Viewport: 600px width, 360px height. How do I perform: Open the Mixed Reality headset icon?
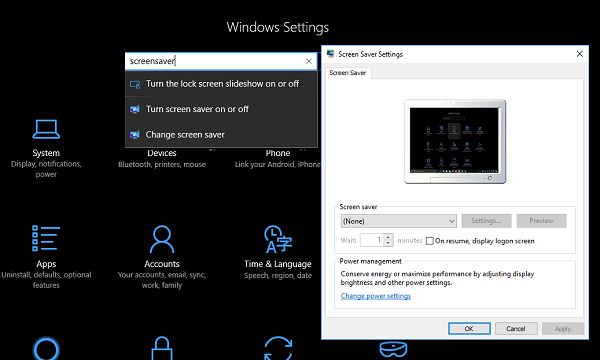pyautogui.click(x=393, y=349)
